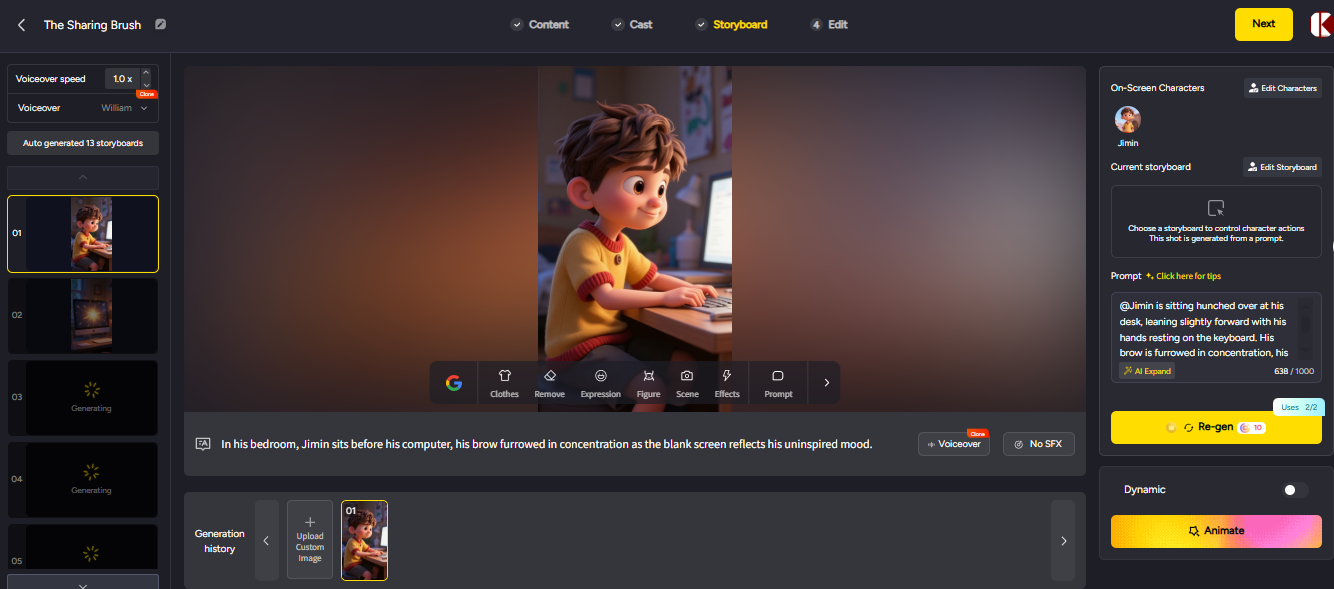Go back using the arrow beside the project title
Screen dimensions: 1334x589
click(22, 25)
